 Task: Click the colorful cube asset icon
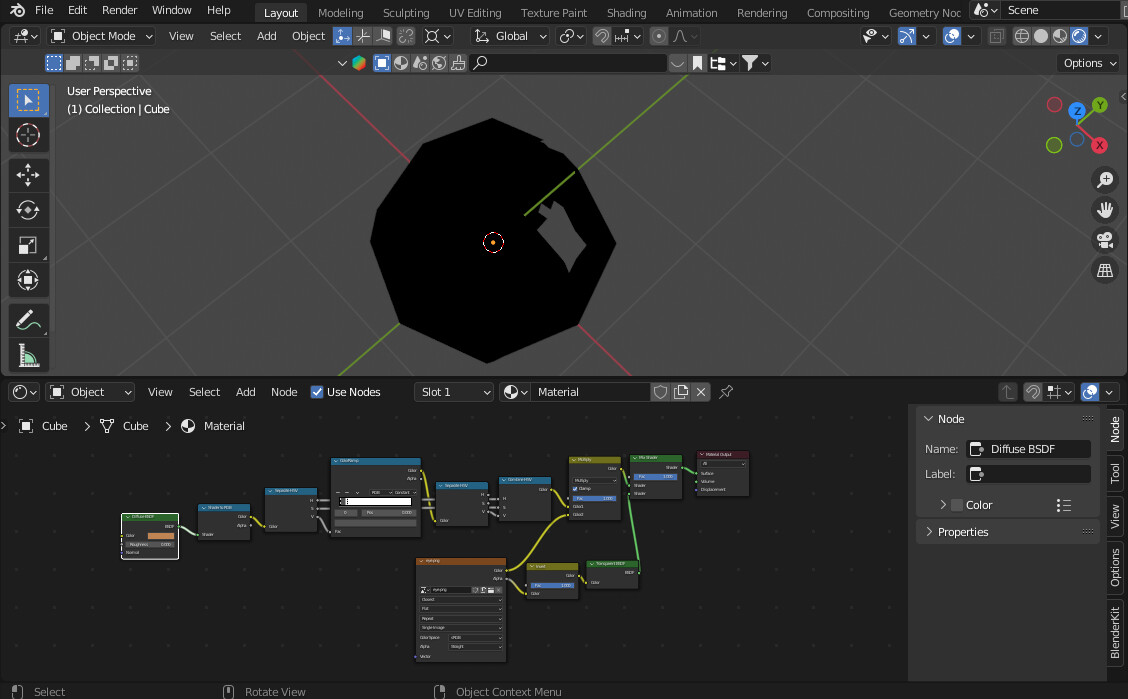(x=359, y=63)
